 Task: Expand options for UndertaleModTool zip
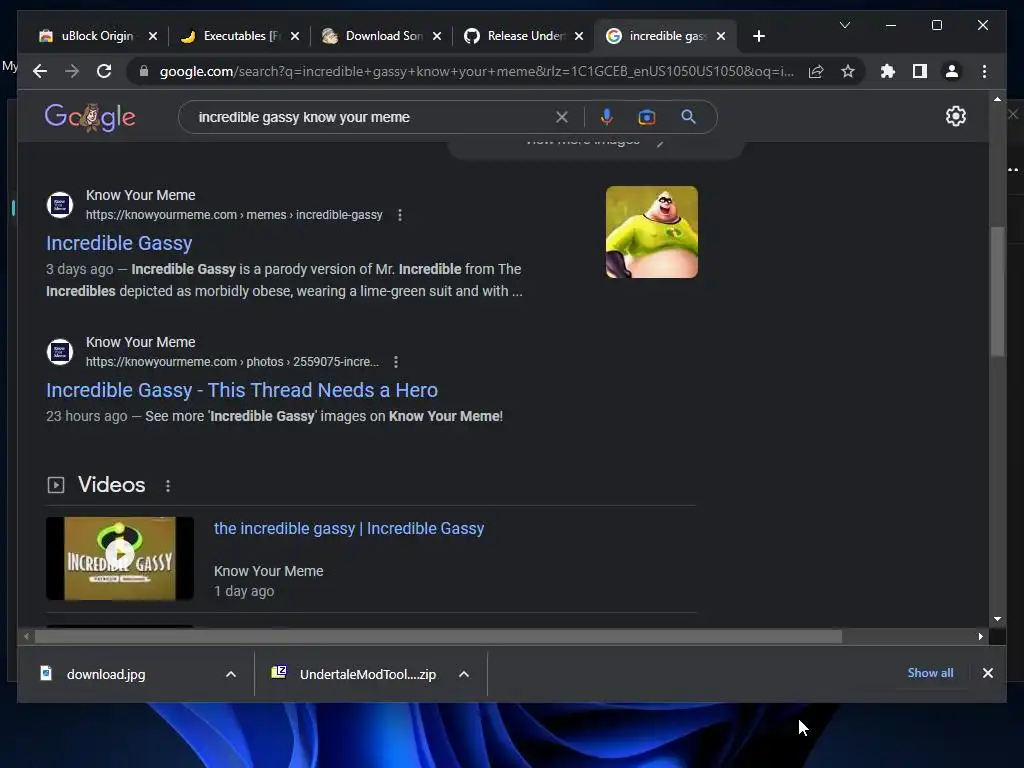pyautogui.click(x=464, y=675)
